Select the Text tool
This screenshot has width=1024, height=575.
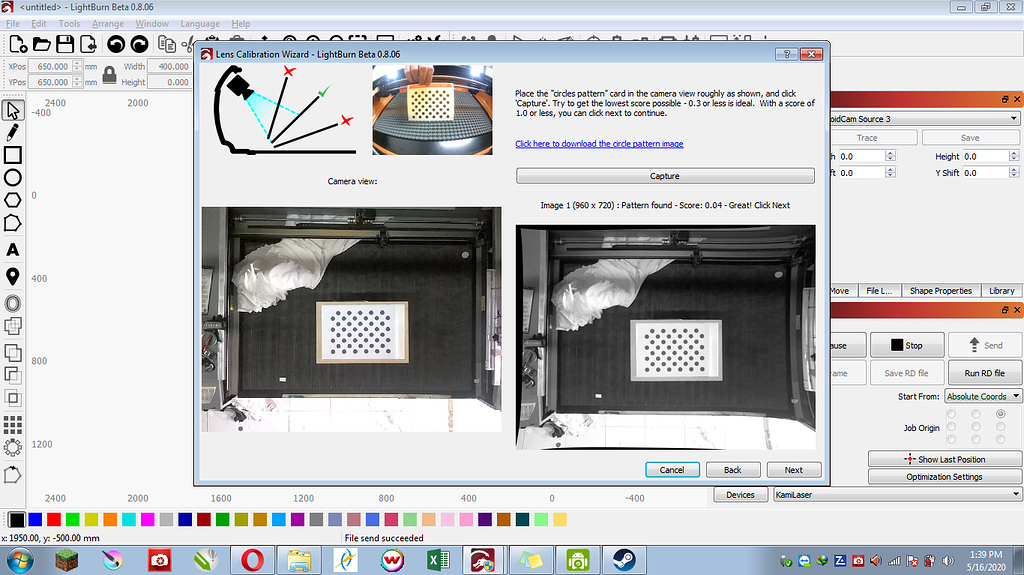[x=12, y=250]
